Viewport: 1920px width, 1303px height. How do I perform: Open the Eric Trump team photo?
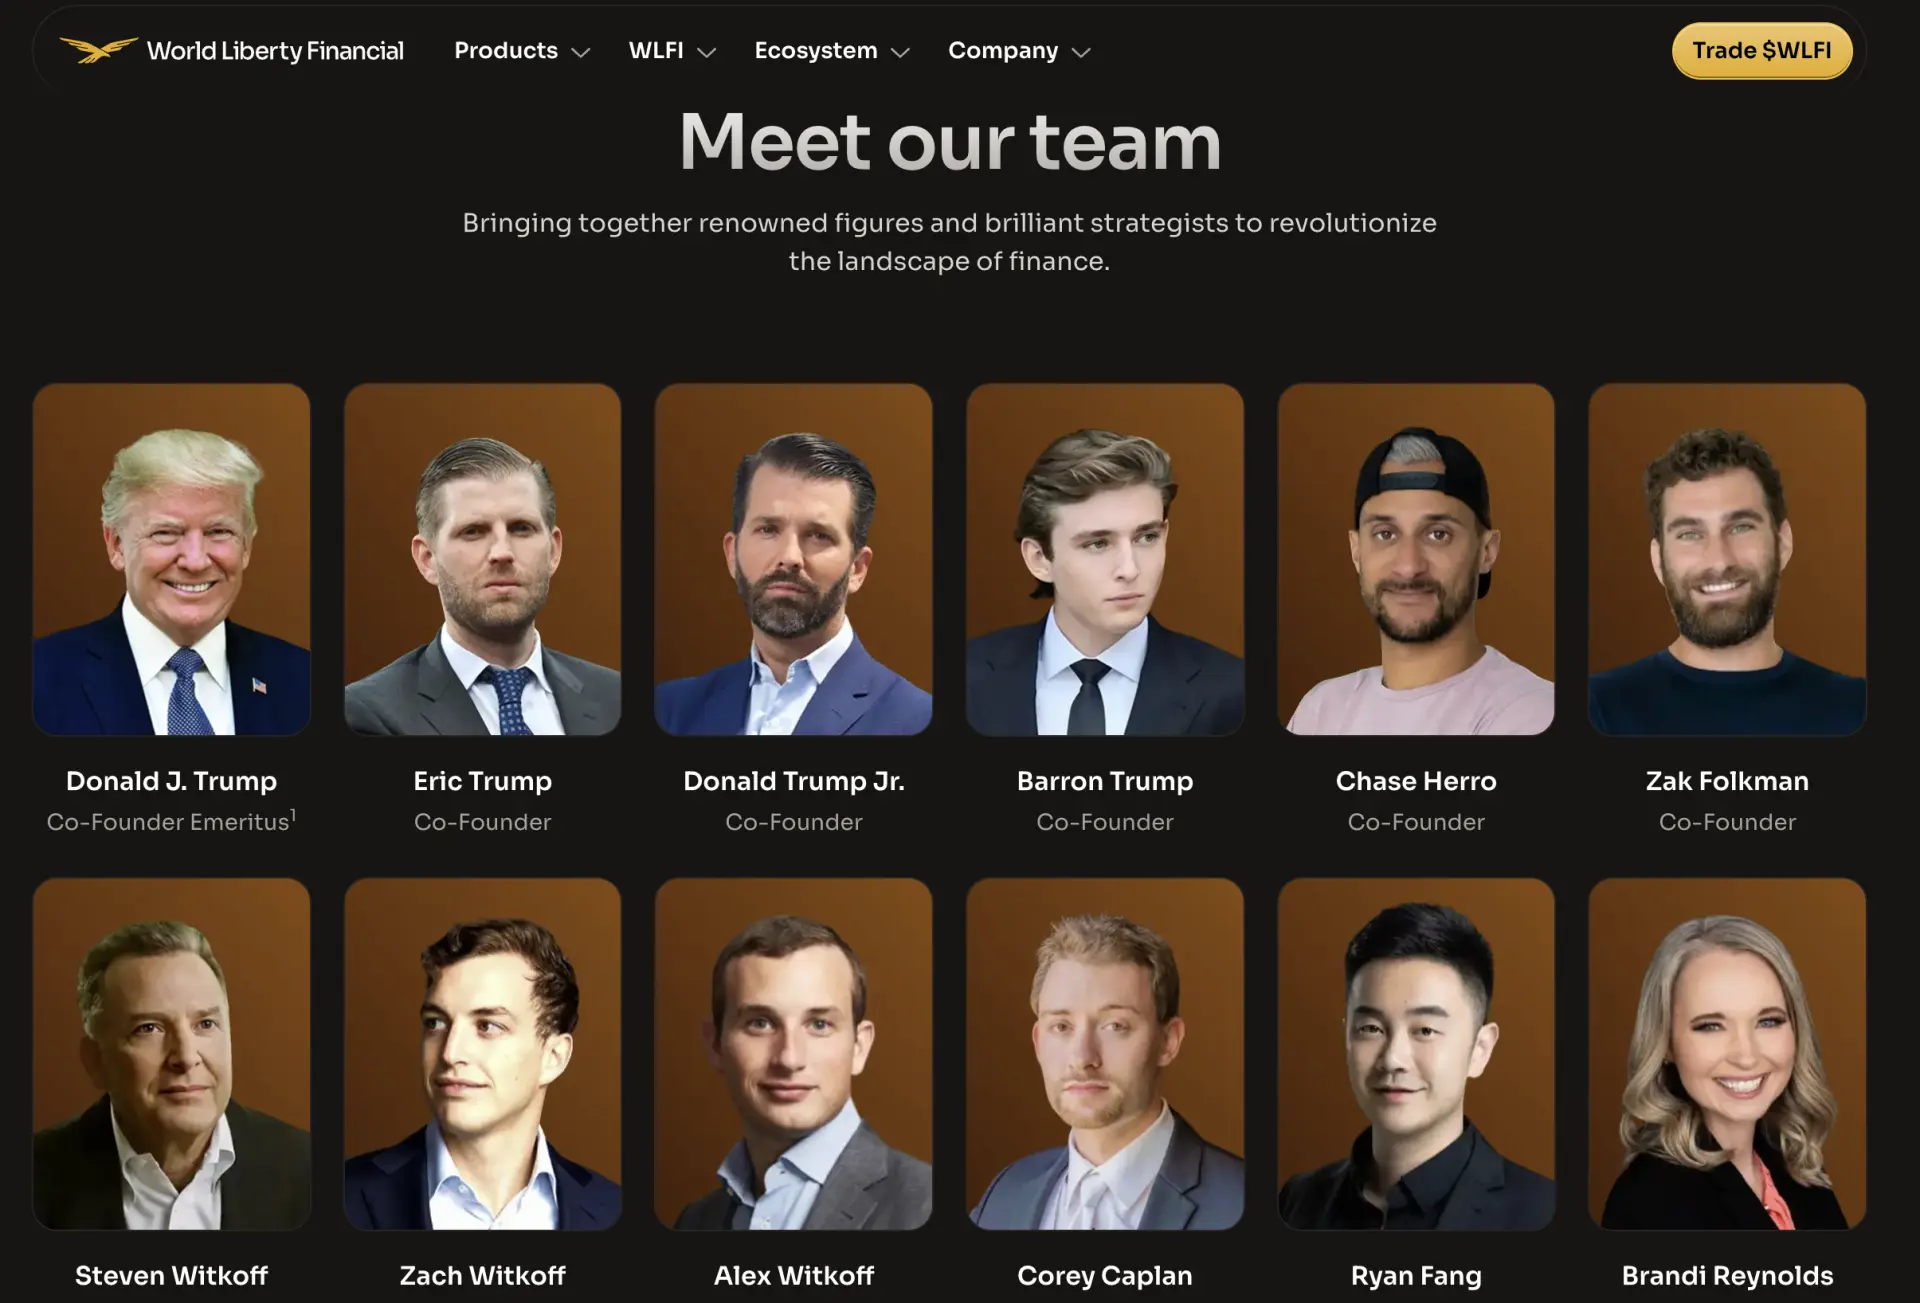point(483,559)
